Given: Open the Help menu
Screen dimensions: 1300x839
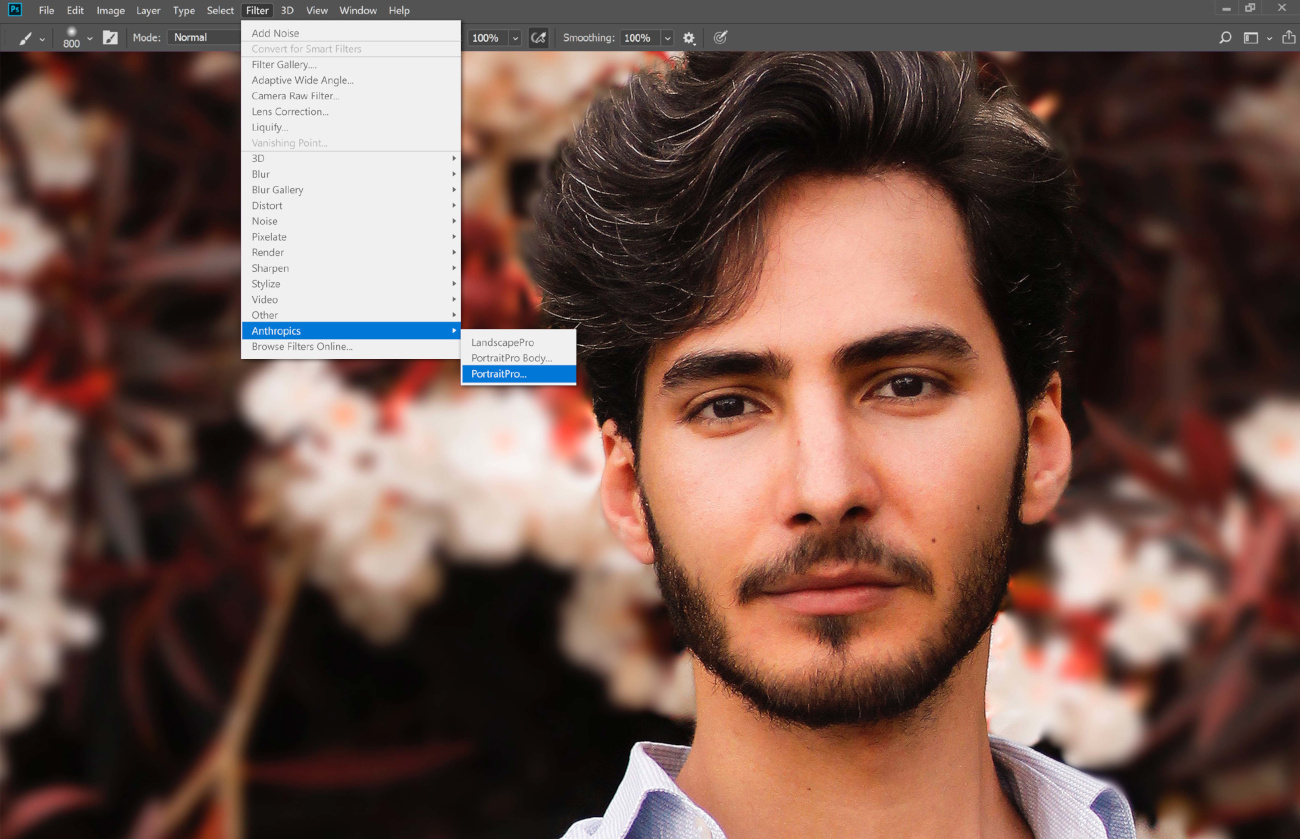Looking at the screenshot, I should coord(399,10).
